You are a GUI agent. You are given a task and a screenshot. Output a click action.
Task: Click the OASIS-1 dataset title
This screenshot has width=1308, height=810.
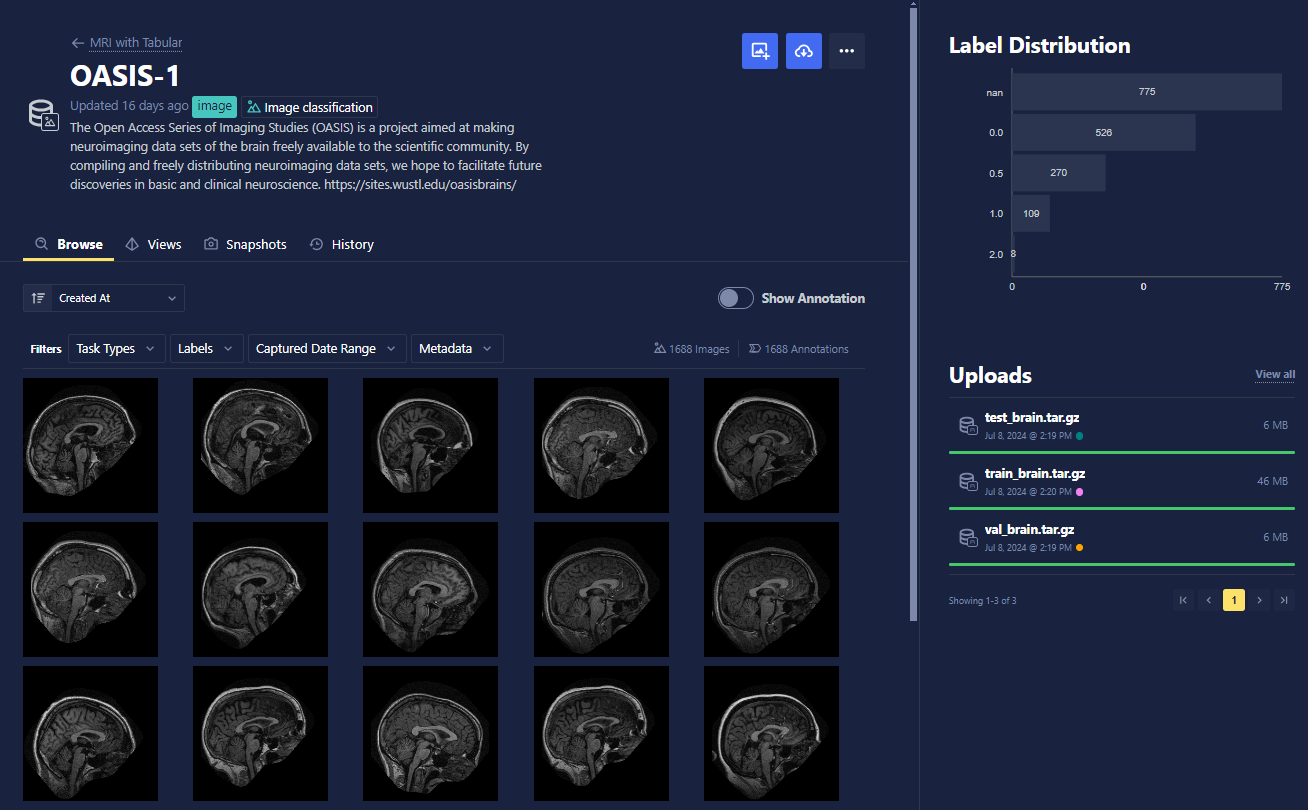click(125, 75)
